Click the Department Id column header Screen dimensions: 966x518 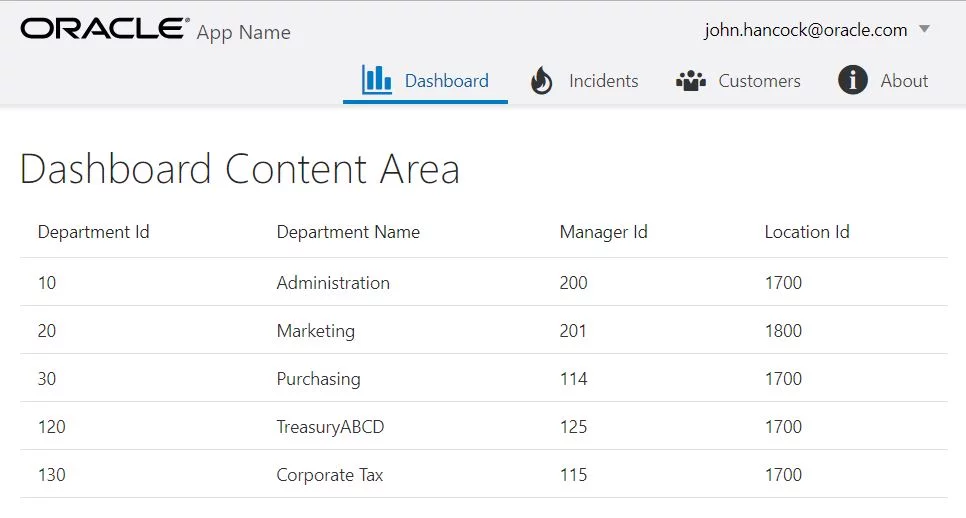coord(94,232)
